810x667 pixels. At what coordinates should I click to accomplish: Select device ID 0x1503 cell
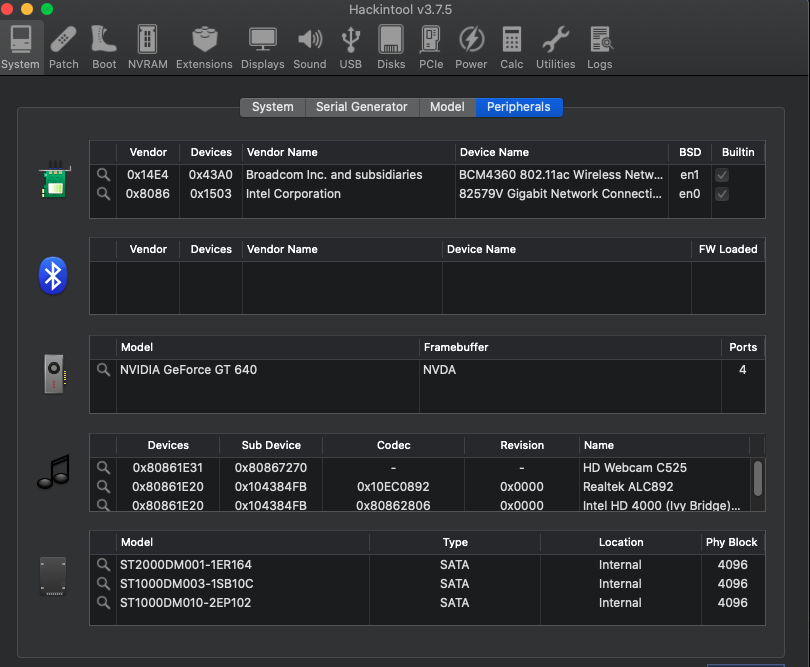tap(211, 194)
